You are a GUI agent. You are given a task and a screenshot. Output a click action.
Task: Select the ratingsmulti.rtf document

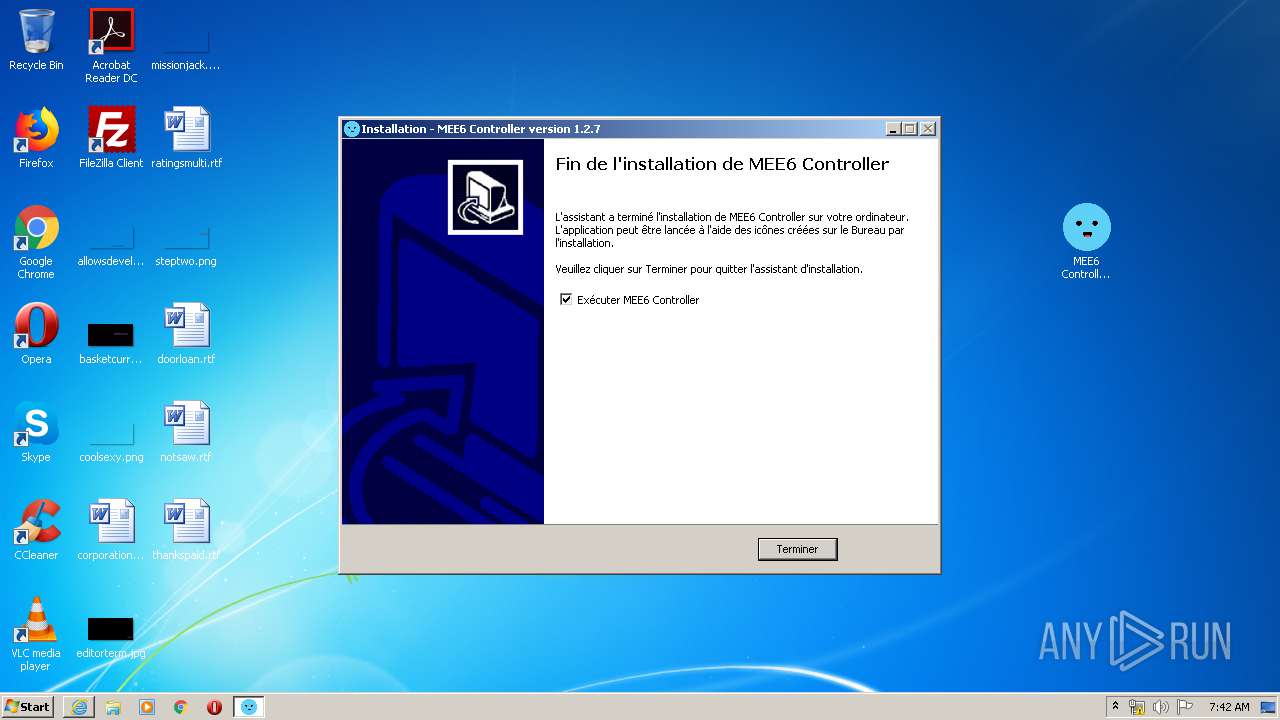click(x=186, y=138)
